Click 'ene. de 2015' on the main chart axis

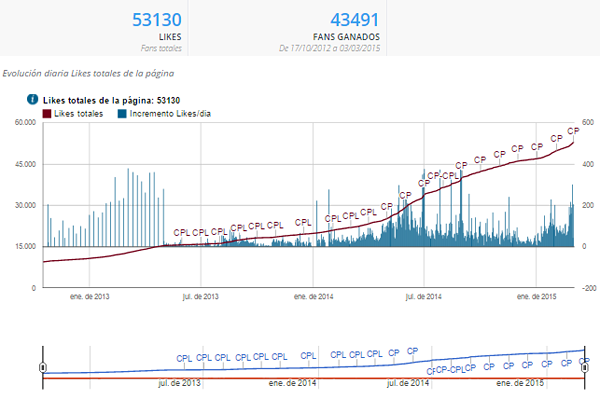[x=536, y=296]
